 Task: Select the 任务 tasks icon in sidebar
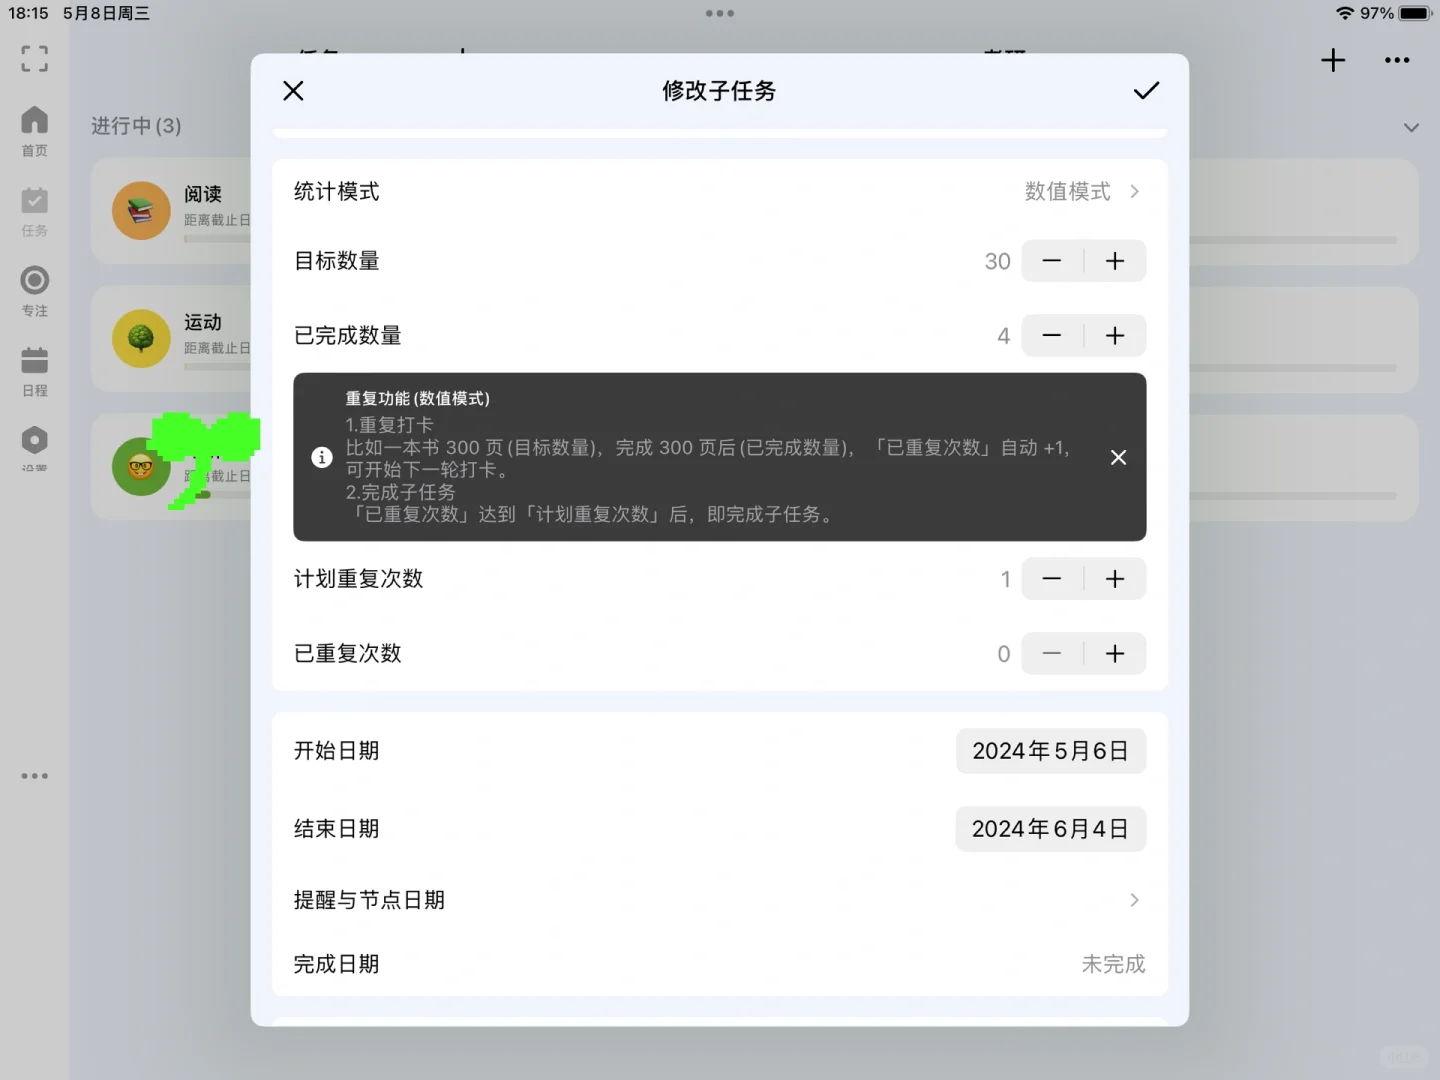(34, 207)
